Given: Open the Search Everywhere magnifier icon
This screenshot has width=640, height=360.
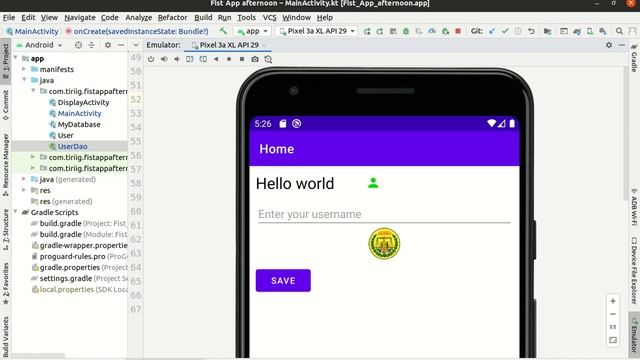Looking at the screenshot, I should tap(619, 31).
